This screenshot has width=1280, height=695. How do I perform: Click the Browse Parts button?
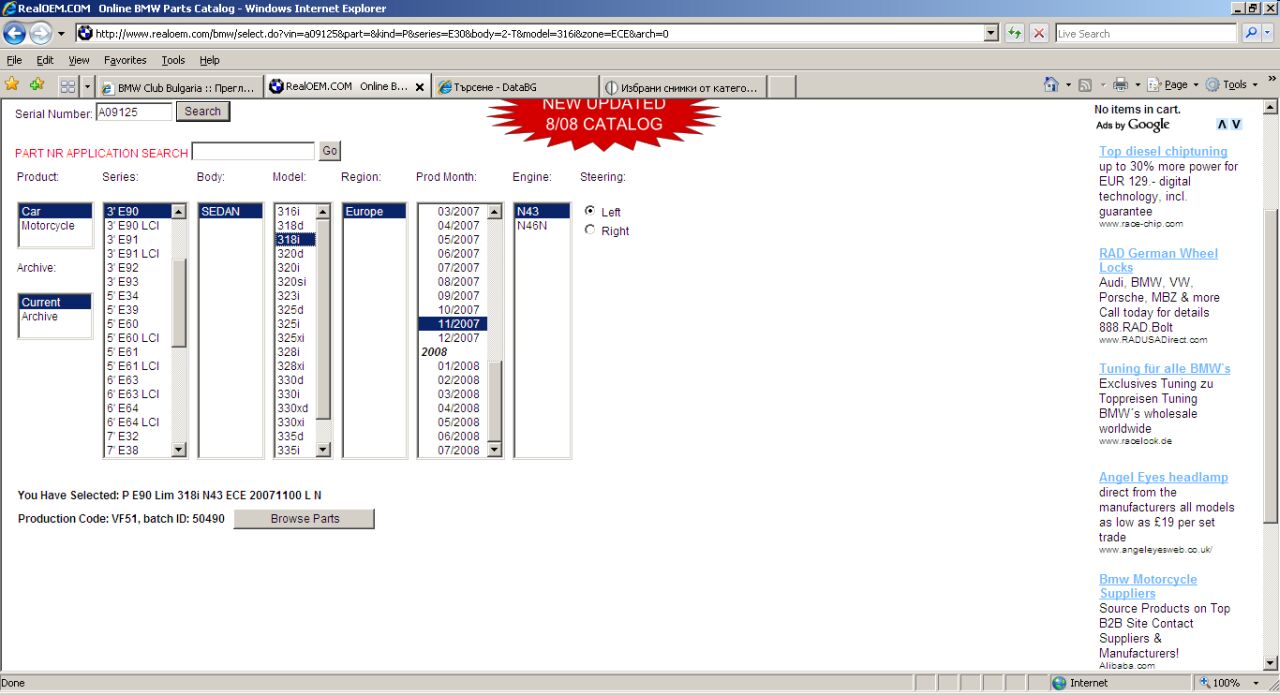click(304, 519)
